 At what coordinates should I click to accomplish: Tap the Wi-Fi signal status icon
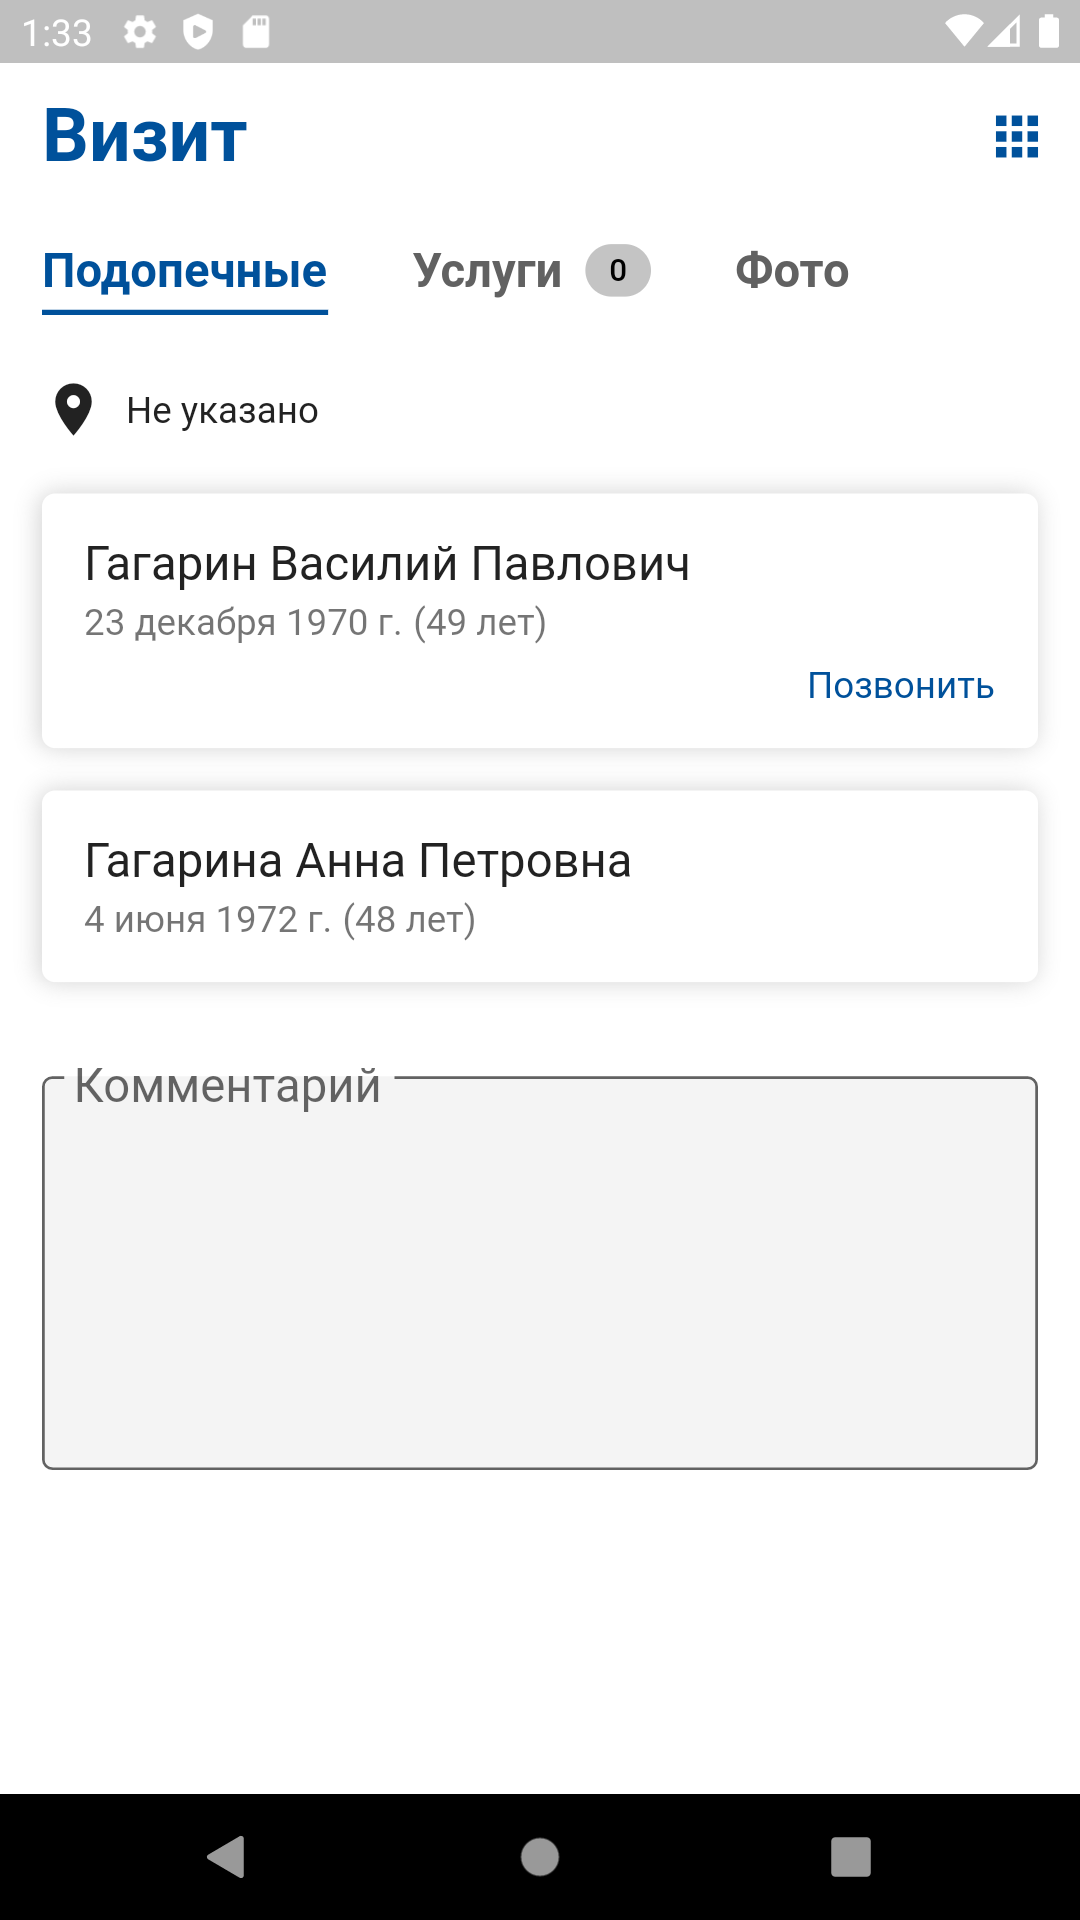tap(964, 32)
